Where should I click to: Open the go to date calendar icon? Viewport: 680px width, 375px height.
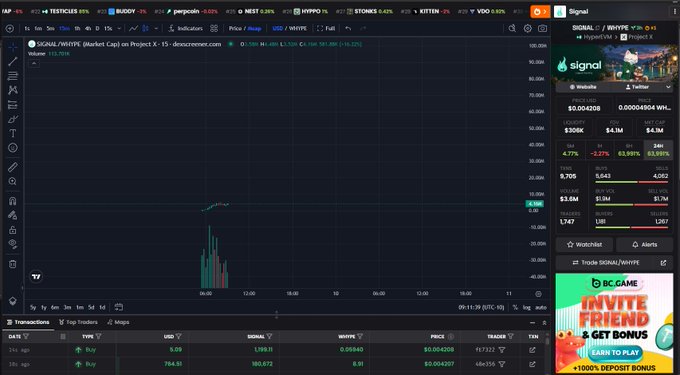[118, 307]
